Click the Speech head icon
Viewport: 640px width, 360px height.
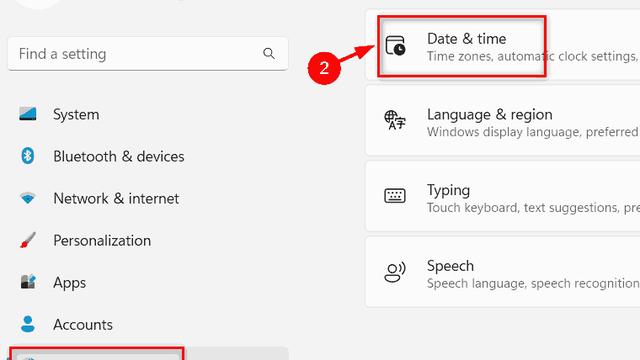click(x=395, y=272)
